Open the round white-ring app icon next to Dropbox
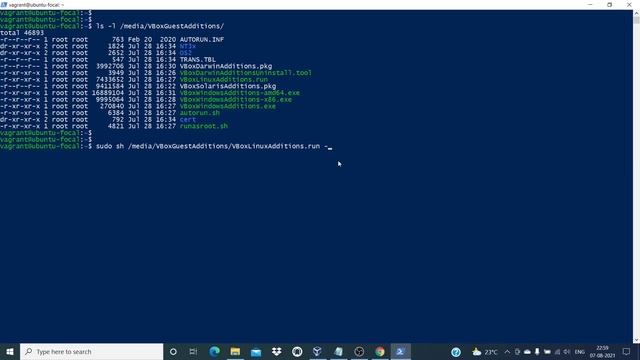 [297, 351]
